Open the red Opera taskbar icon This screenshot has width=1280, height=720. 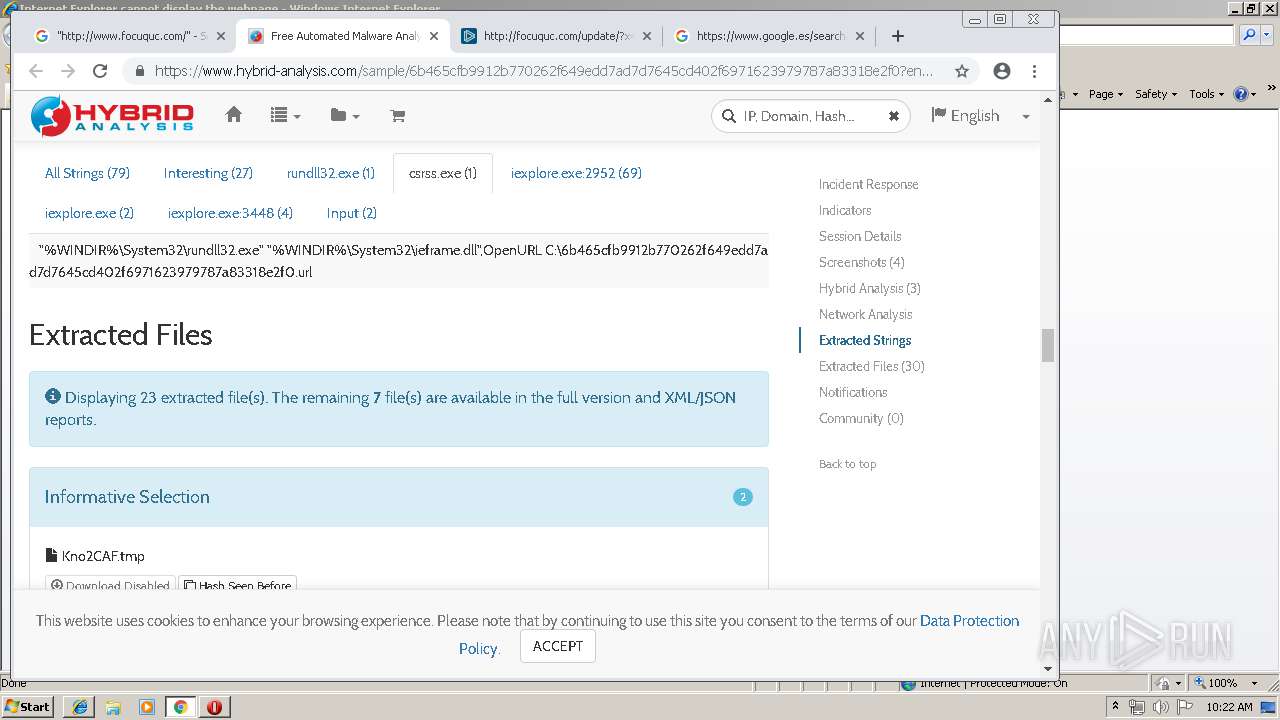pos(214,707)
